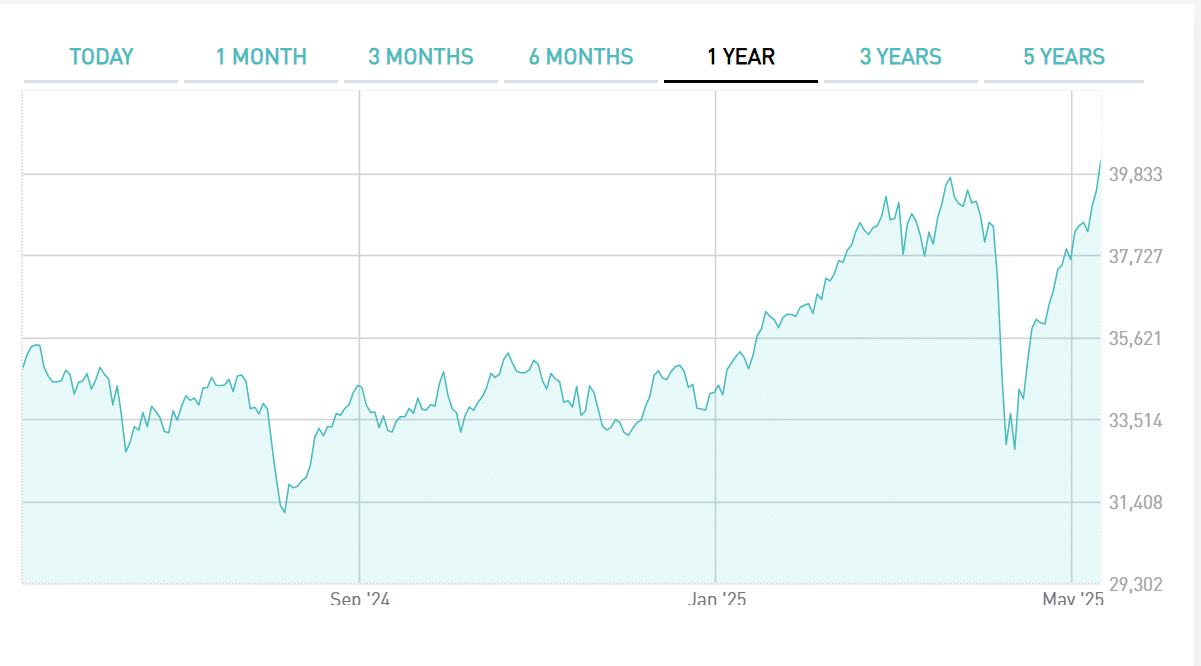Click the chart line's final rightmost point
Screen dimensions: 1201x666
point(1100,161)
